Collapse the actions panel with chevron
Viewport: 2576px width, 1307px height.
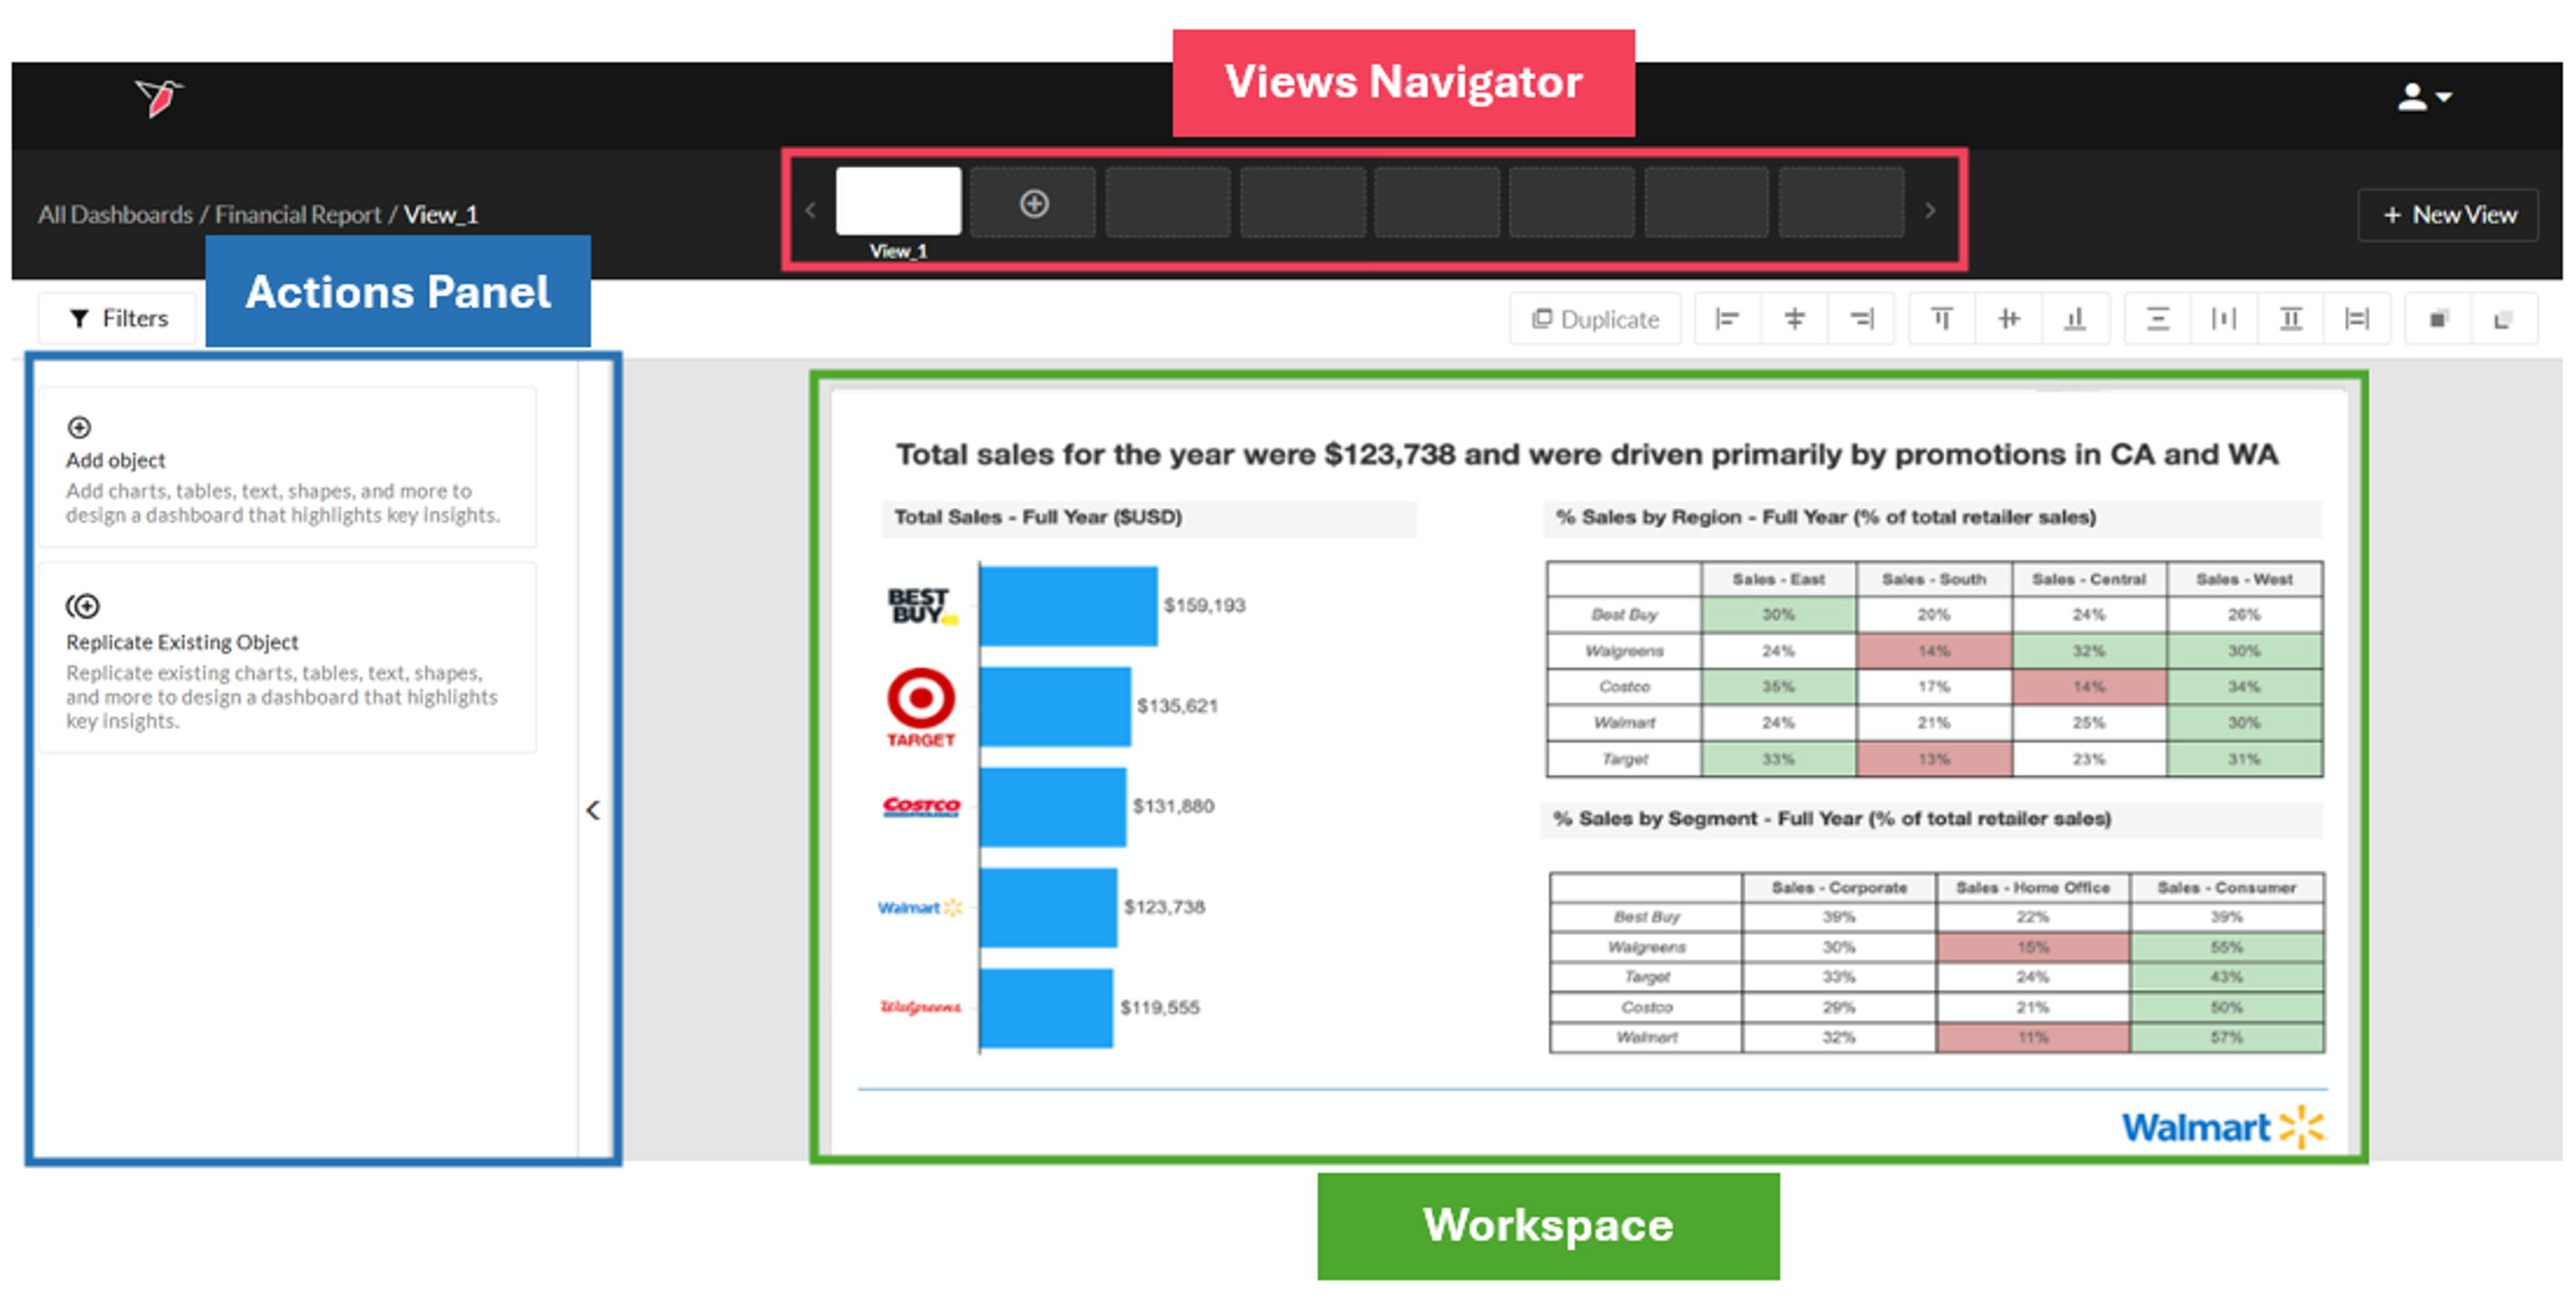pyautogui.click(x=593, y=810)
